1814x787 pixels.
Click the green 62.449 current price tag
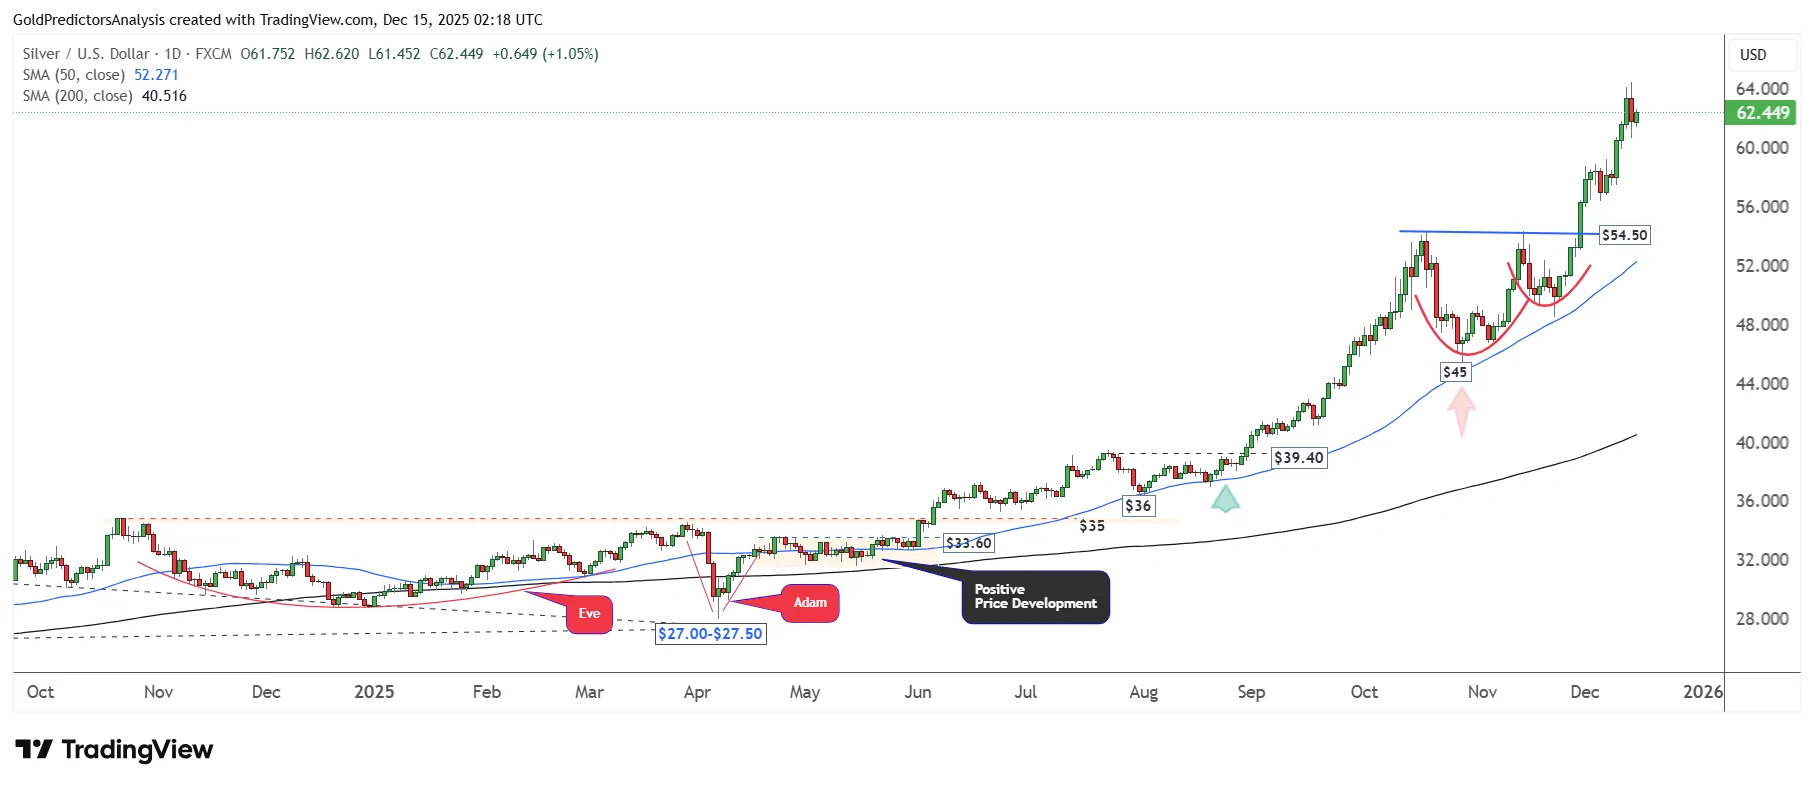(1761, 113)
